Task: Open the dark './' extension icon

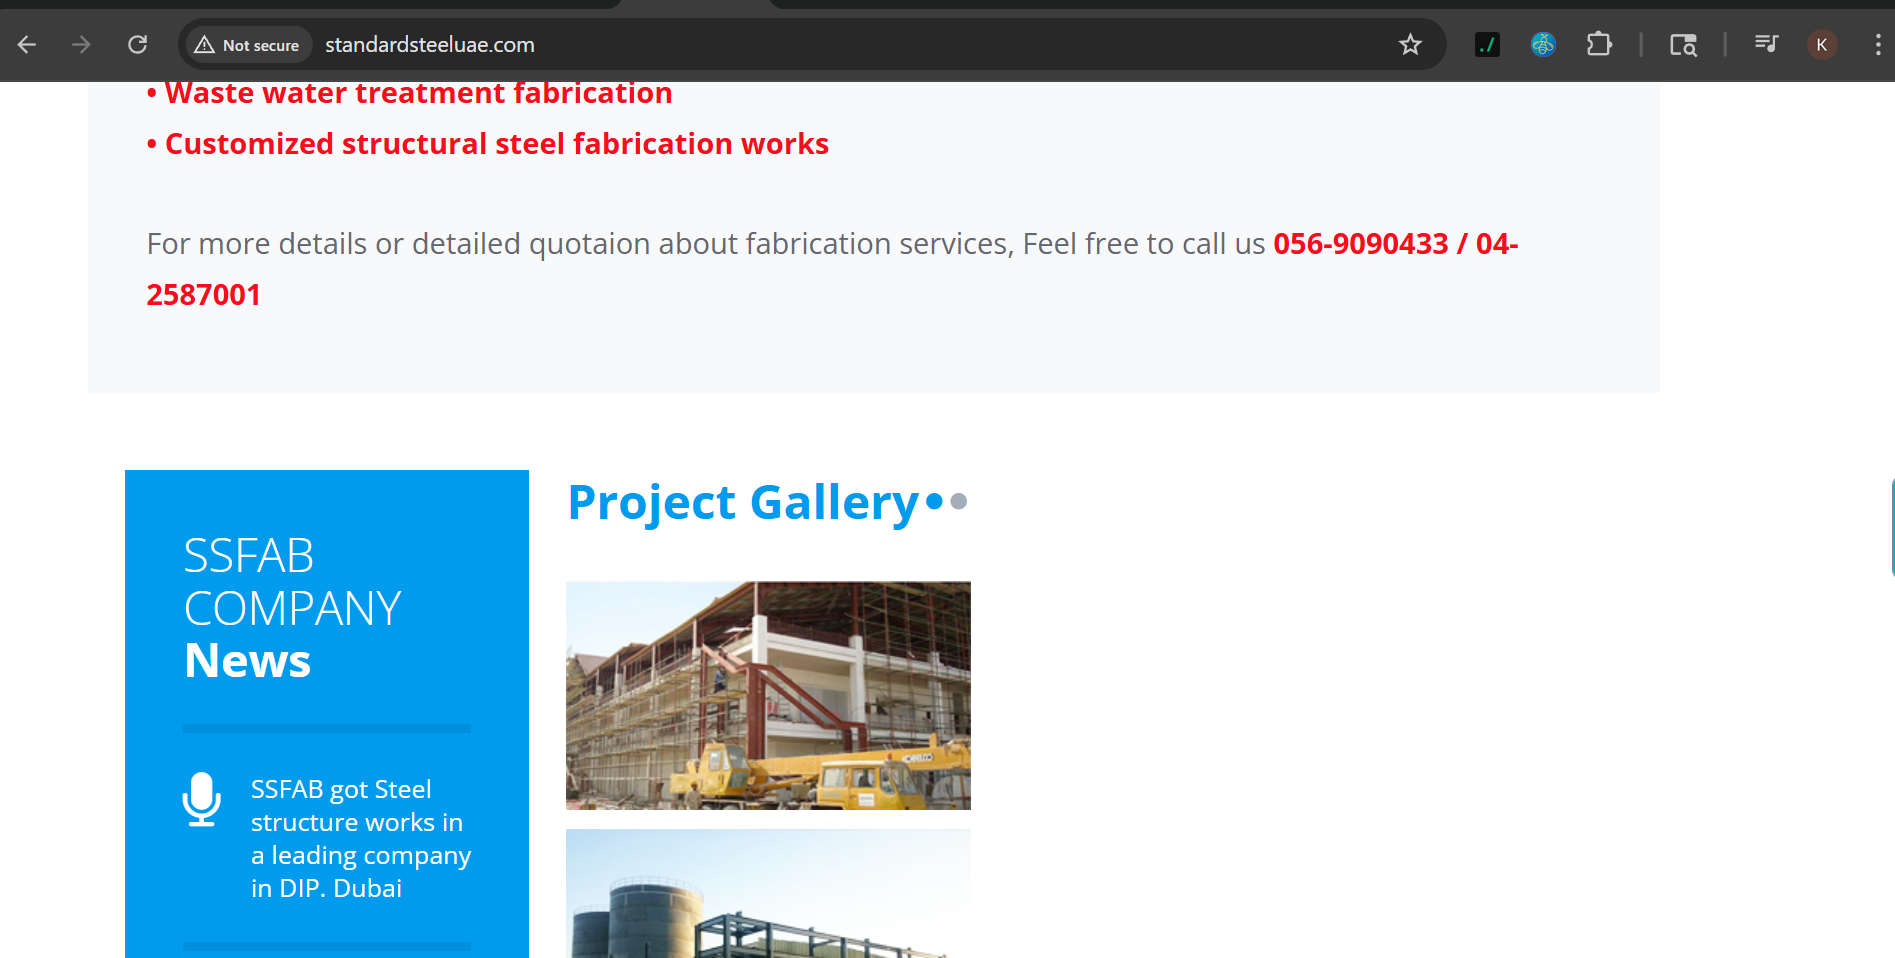Action: coord(1487,44)
